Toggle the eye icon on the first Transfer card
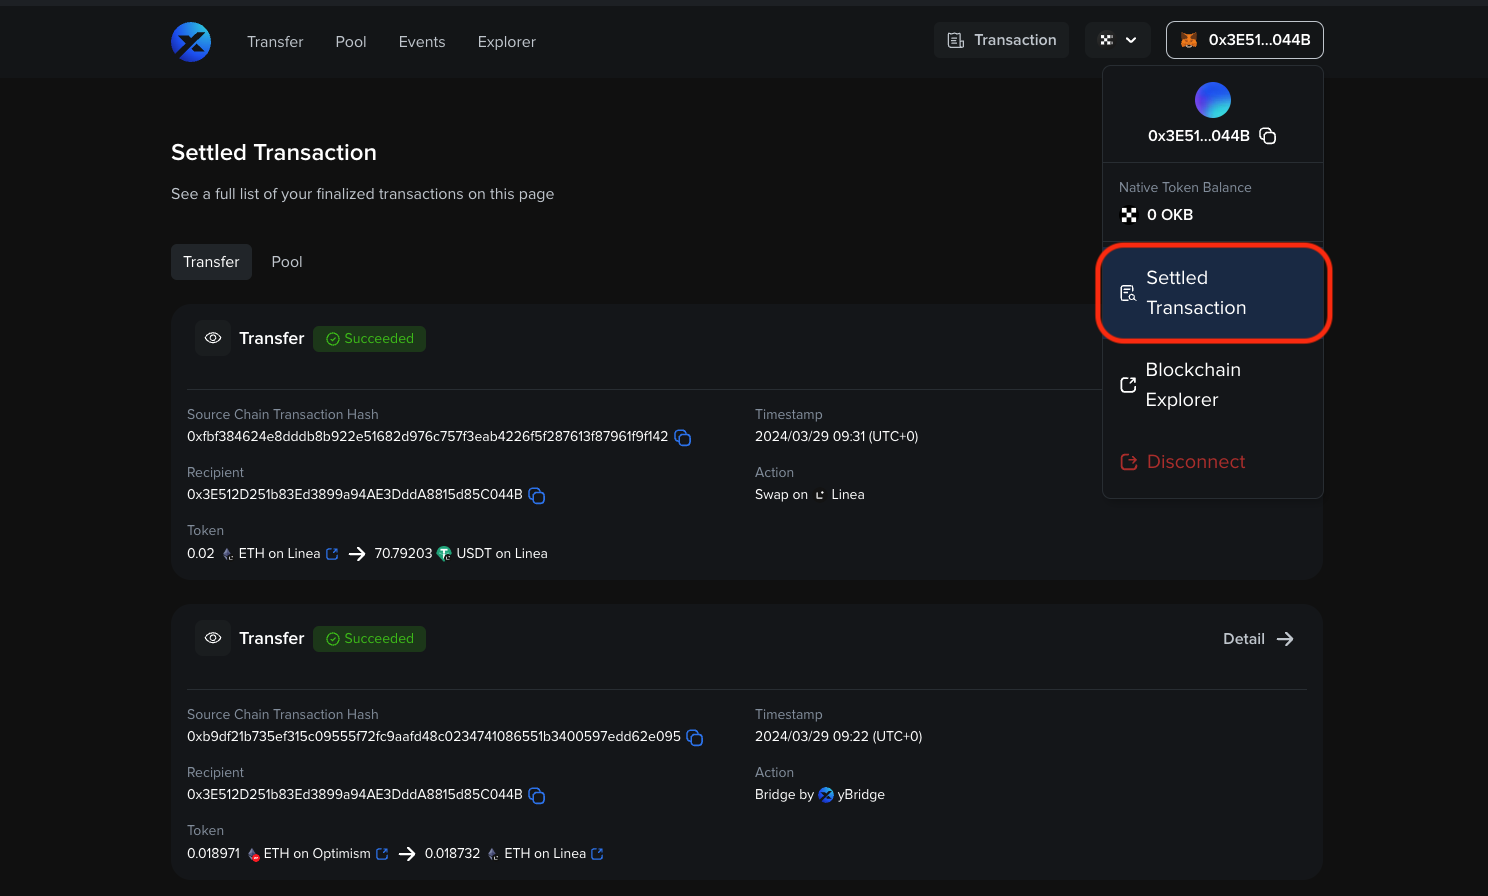 [212, 338]
